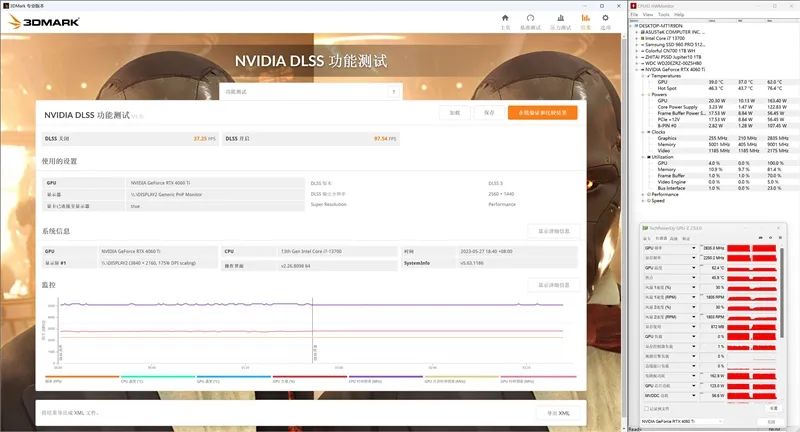Expand the Performance node in HWMonitor
The height and width of the screenshot is (432, 800).
point(643,194)
